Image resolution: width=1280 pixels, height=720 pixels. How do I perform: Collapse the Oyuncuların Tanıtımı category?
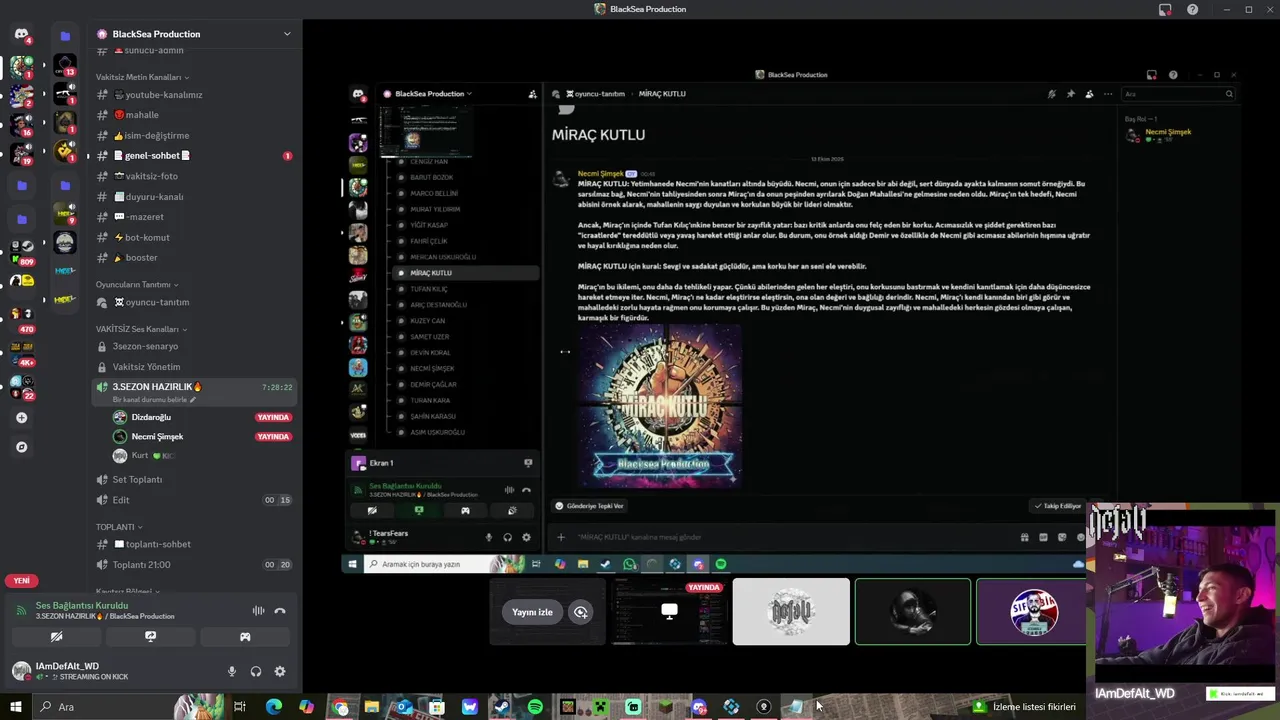tap(137, 284)
